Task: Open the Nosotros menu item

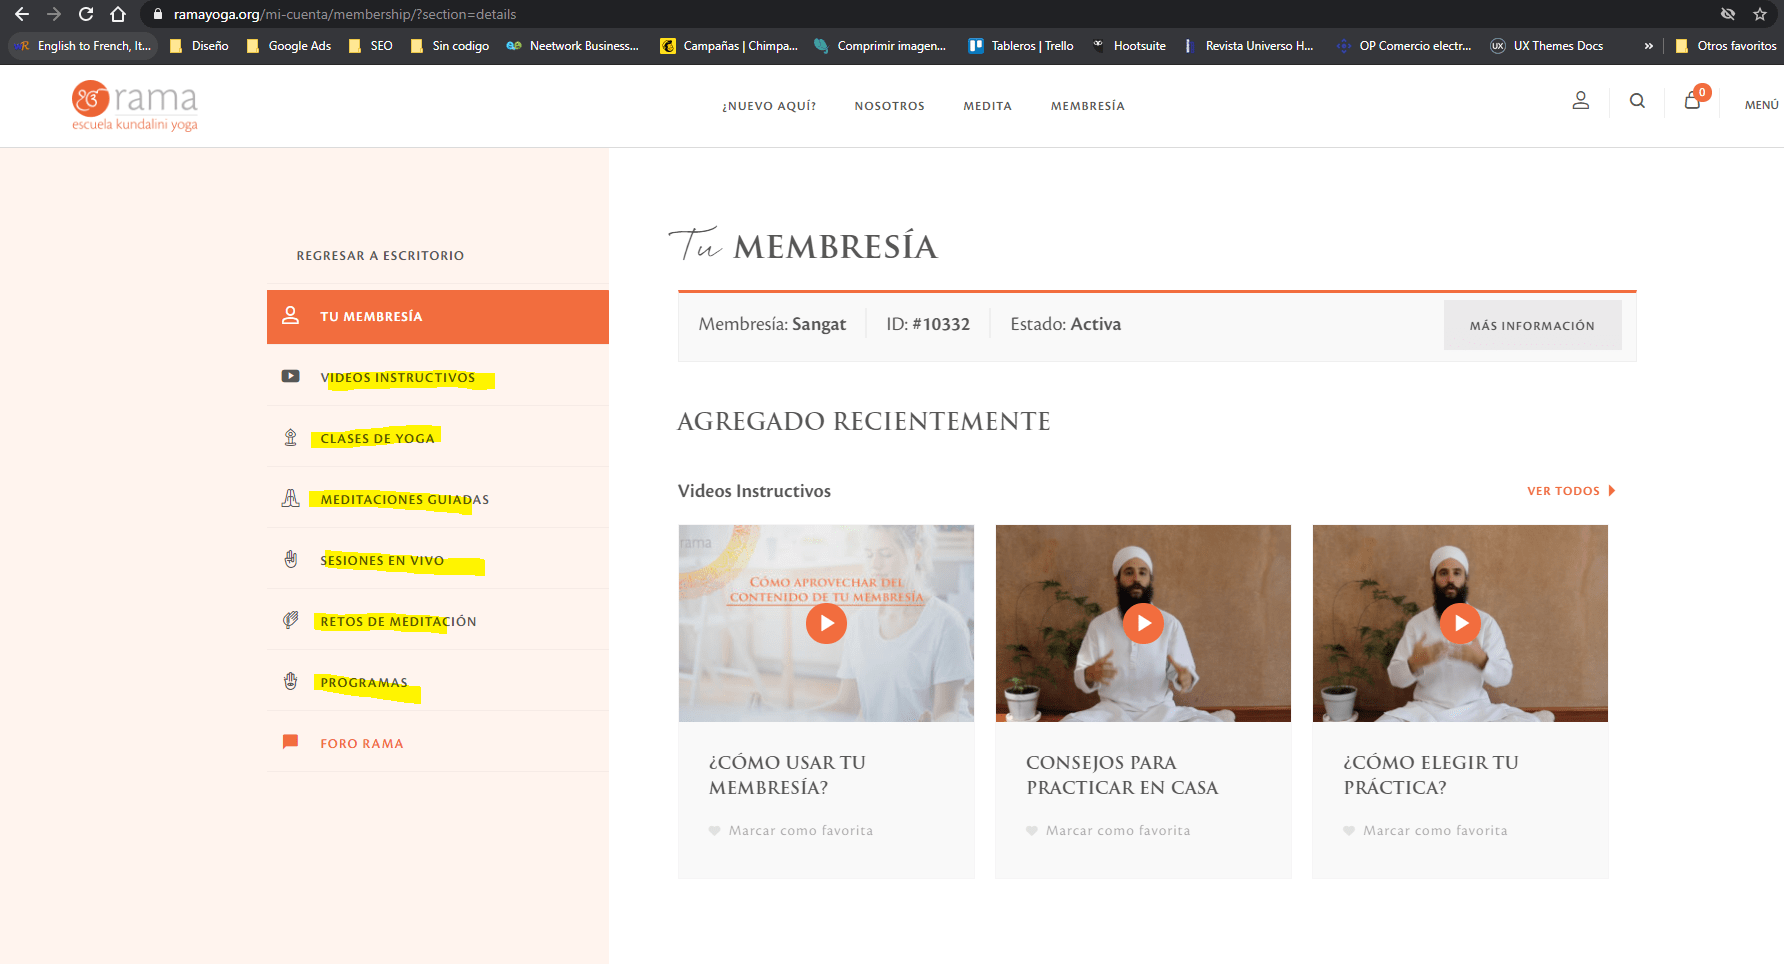Action: (x=890, y=106)
